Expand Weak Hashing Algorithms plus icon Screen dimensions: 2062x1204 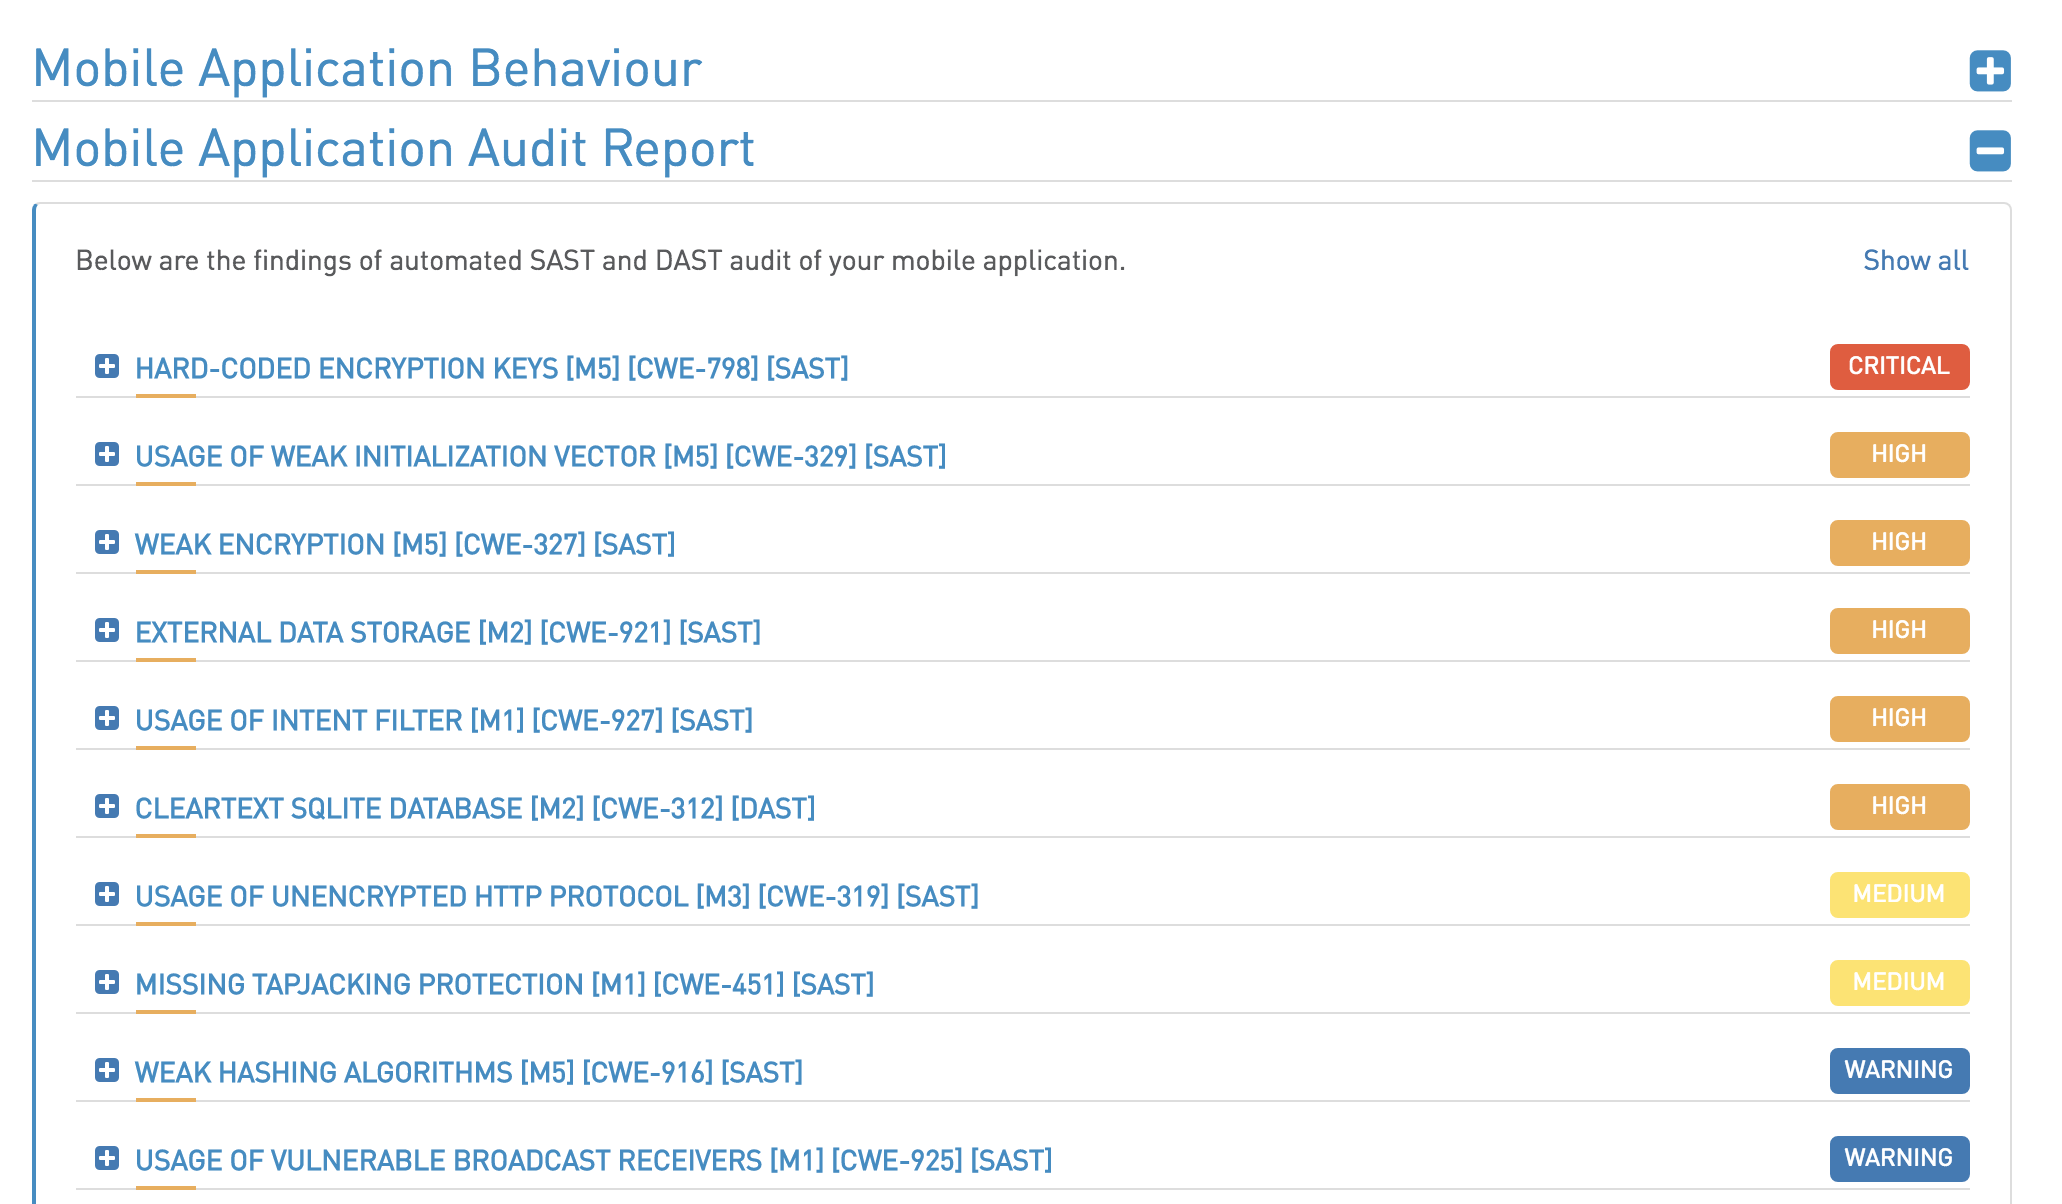[x=107, y=1070]
